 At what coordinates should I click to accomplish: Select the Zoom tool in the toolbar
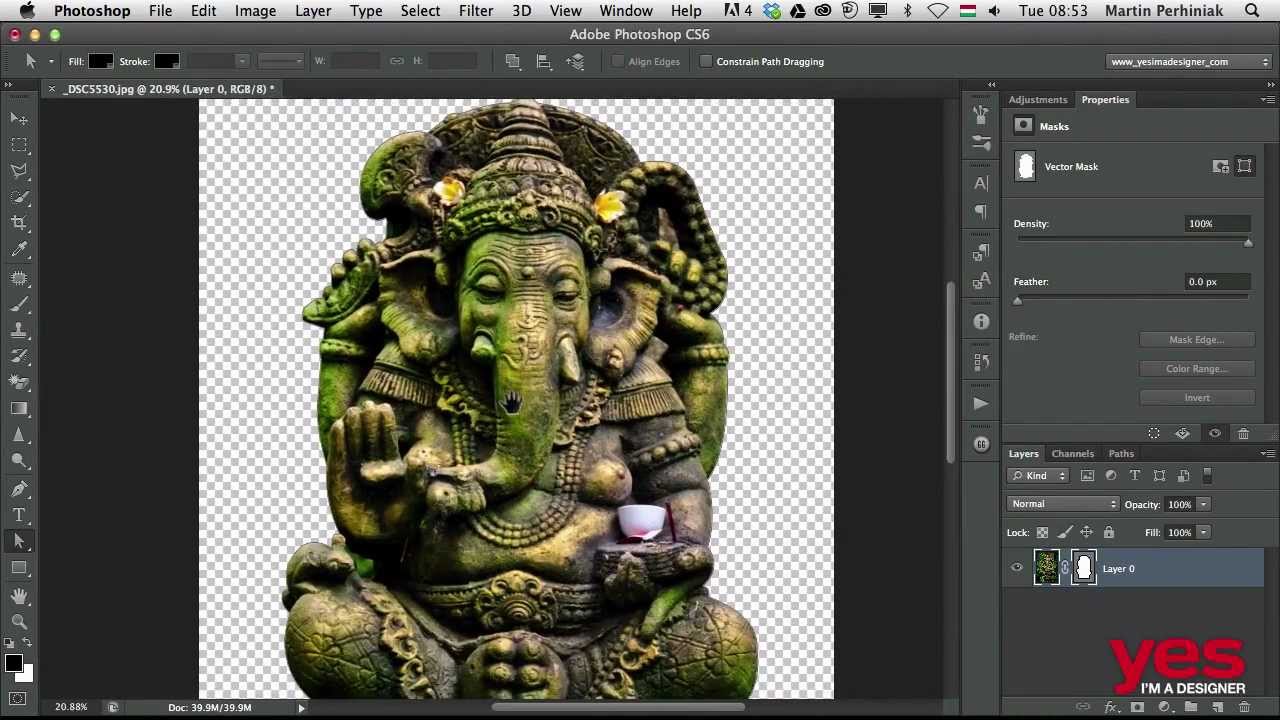[20, 622]
